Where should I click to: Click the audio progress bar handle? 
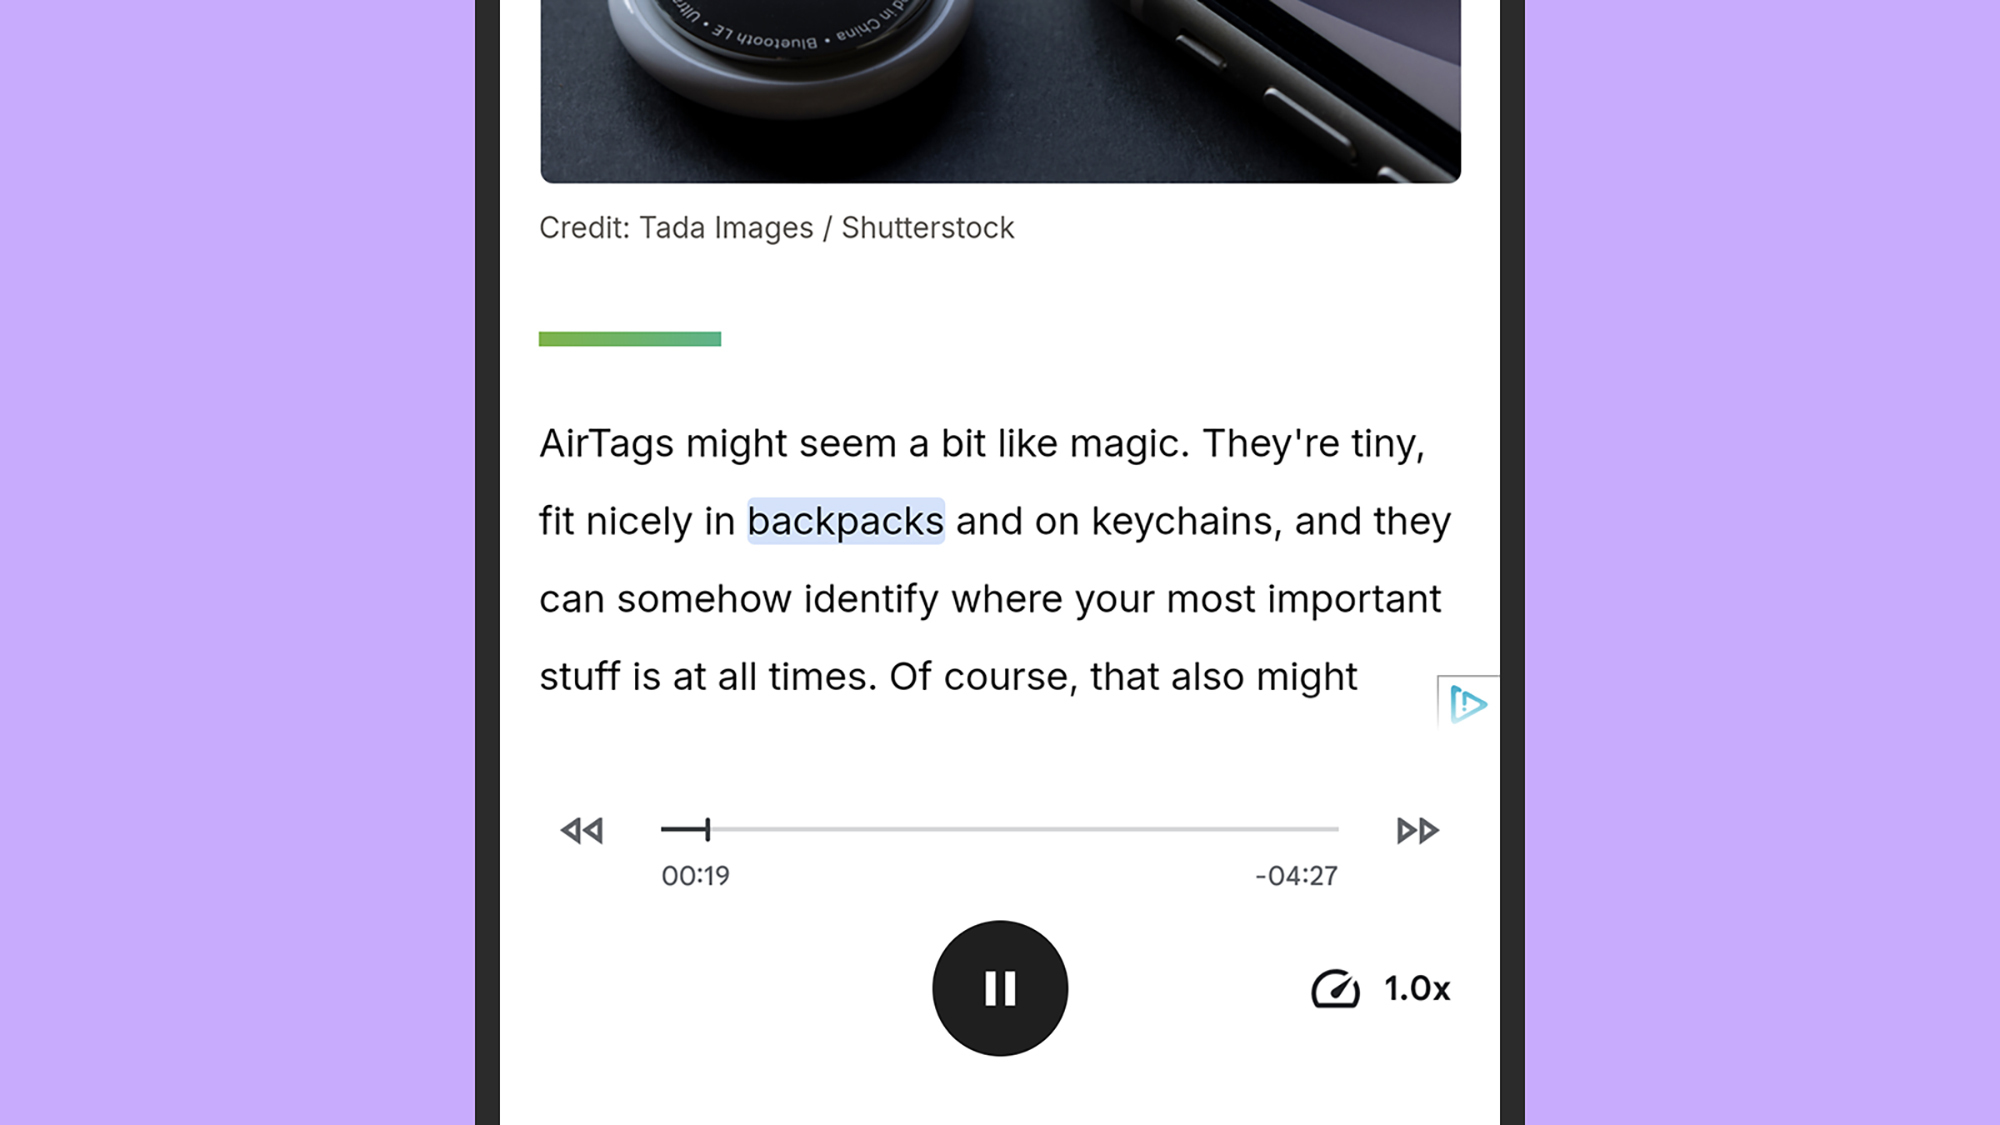click(707, 829)
